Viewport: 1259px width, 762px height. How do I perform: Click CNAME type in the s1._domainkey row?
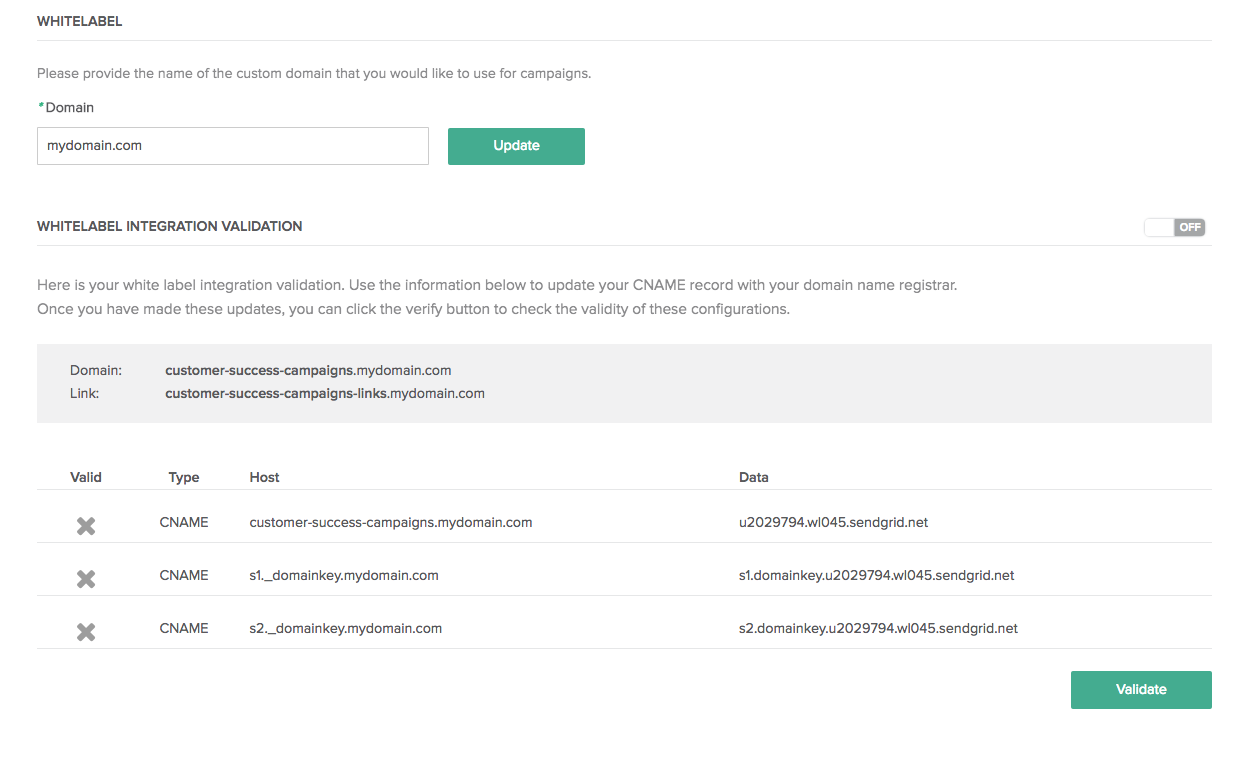(x=184, y=575)
